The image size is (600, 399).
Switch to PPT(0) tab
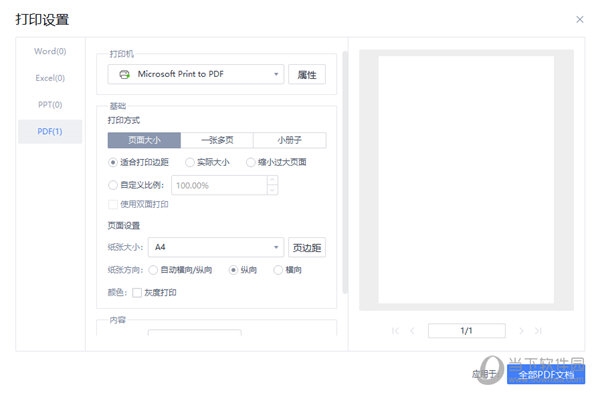tap(50, 105)
